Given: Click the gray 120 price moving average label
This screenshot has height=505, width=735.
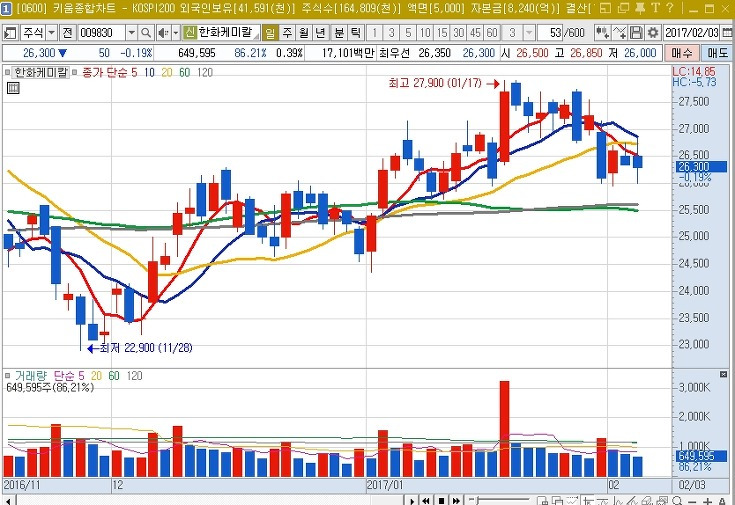Looking at the screenshot, I should pos(205,73).
